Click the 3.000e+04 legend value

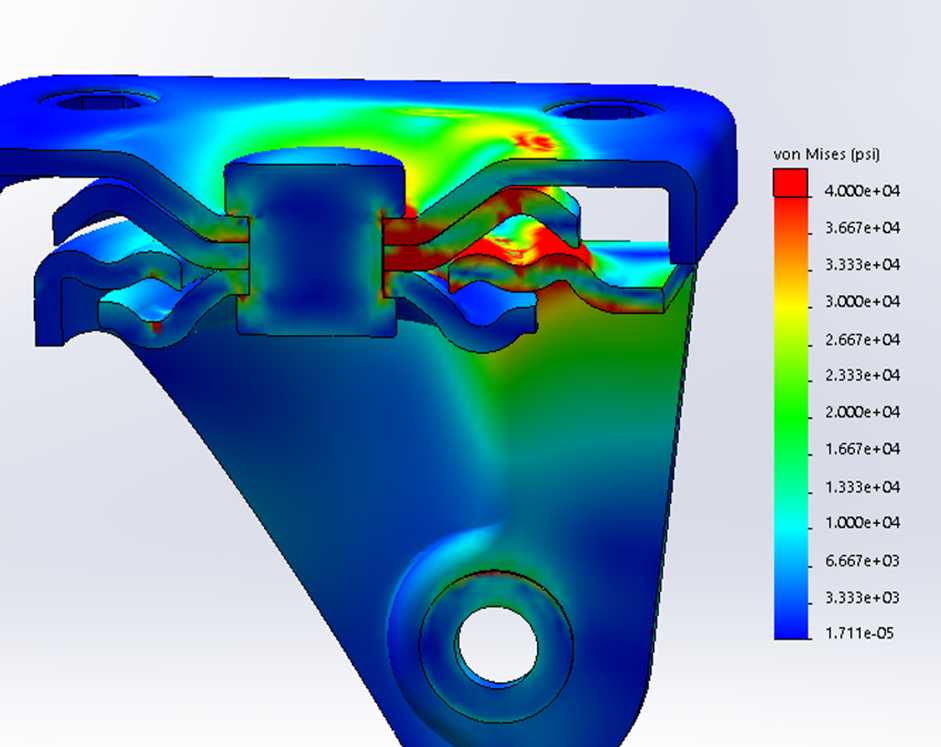click(x=862, y=302)
